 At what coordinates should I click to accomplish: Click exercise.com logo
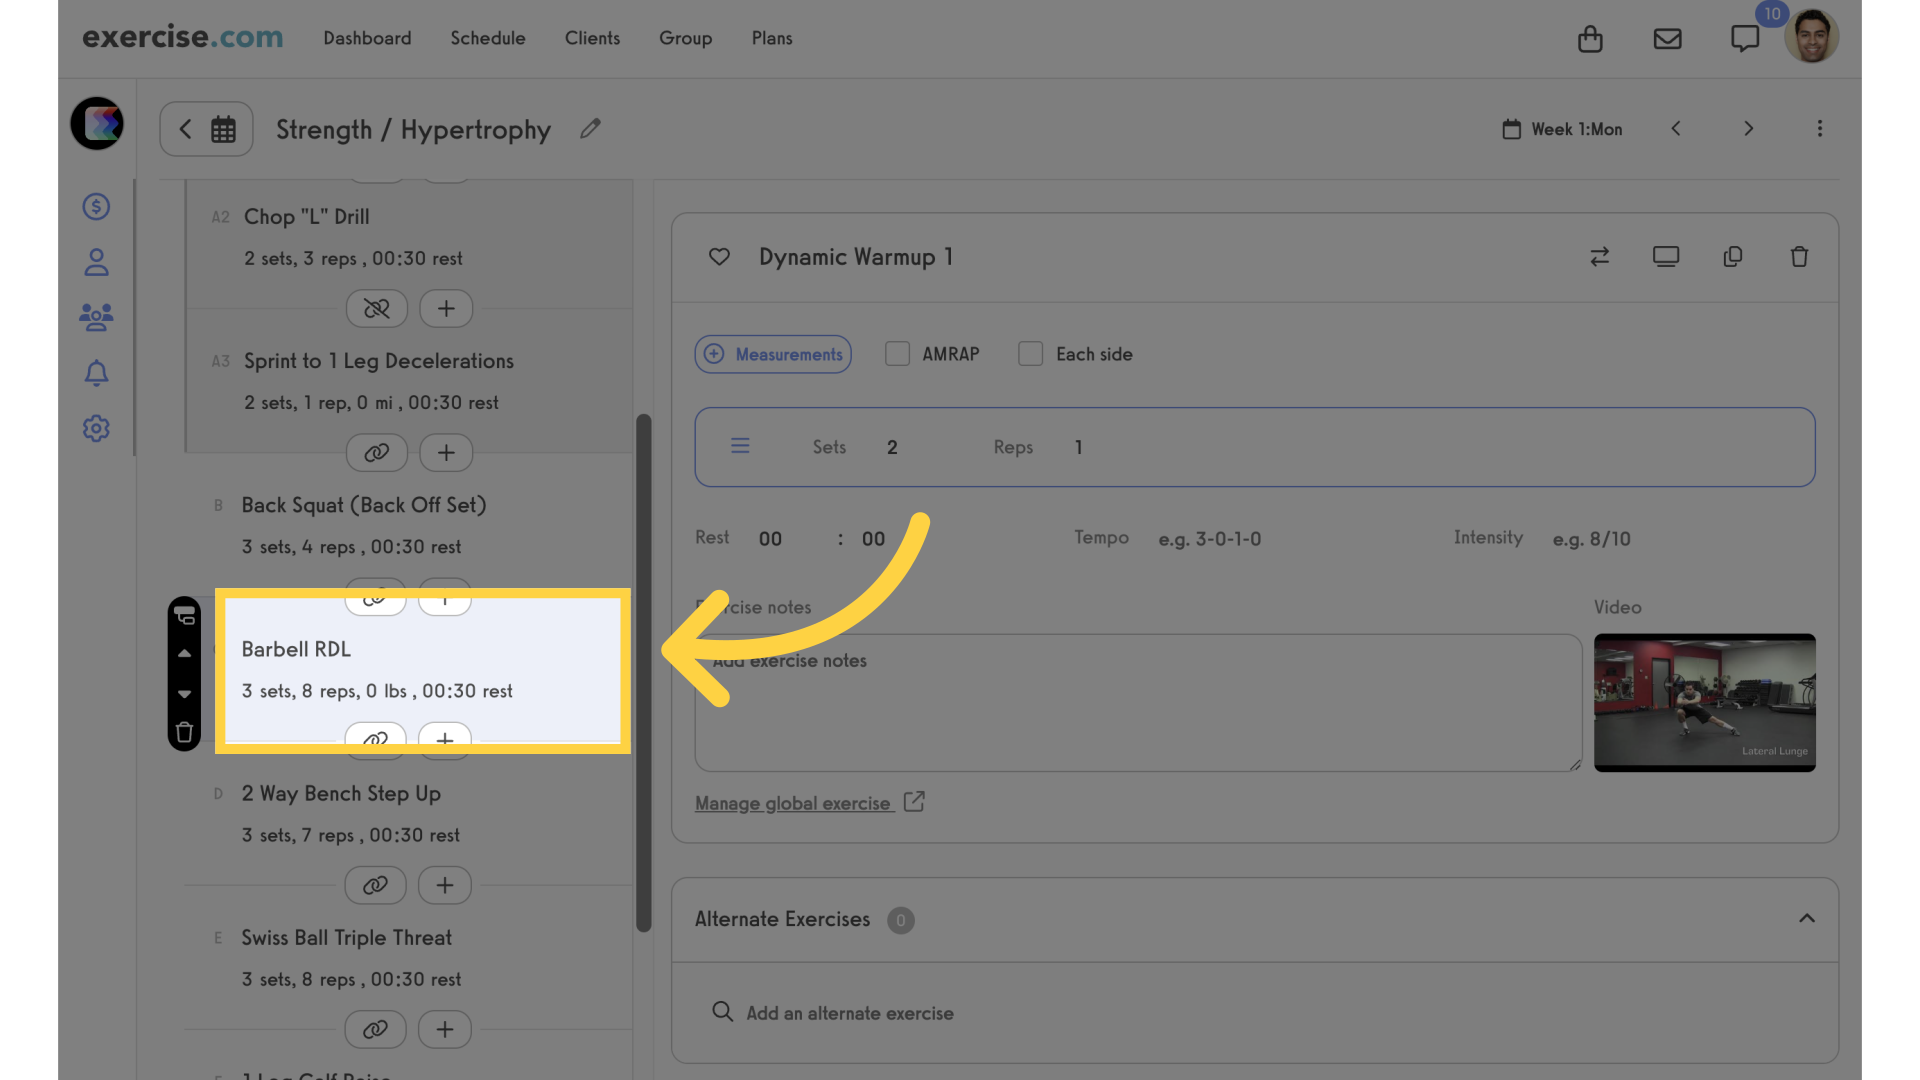point(183,37)
